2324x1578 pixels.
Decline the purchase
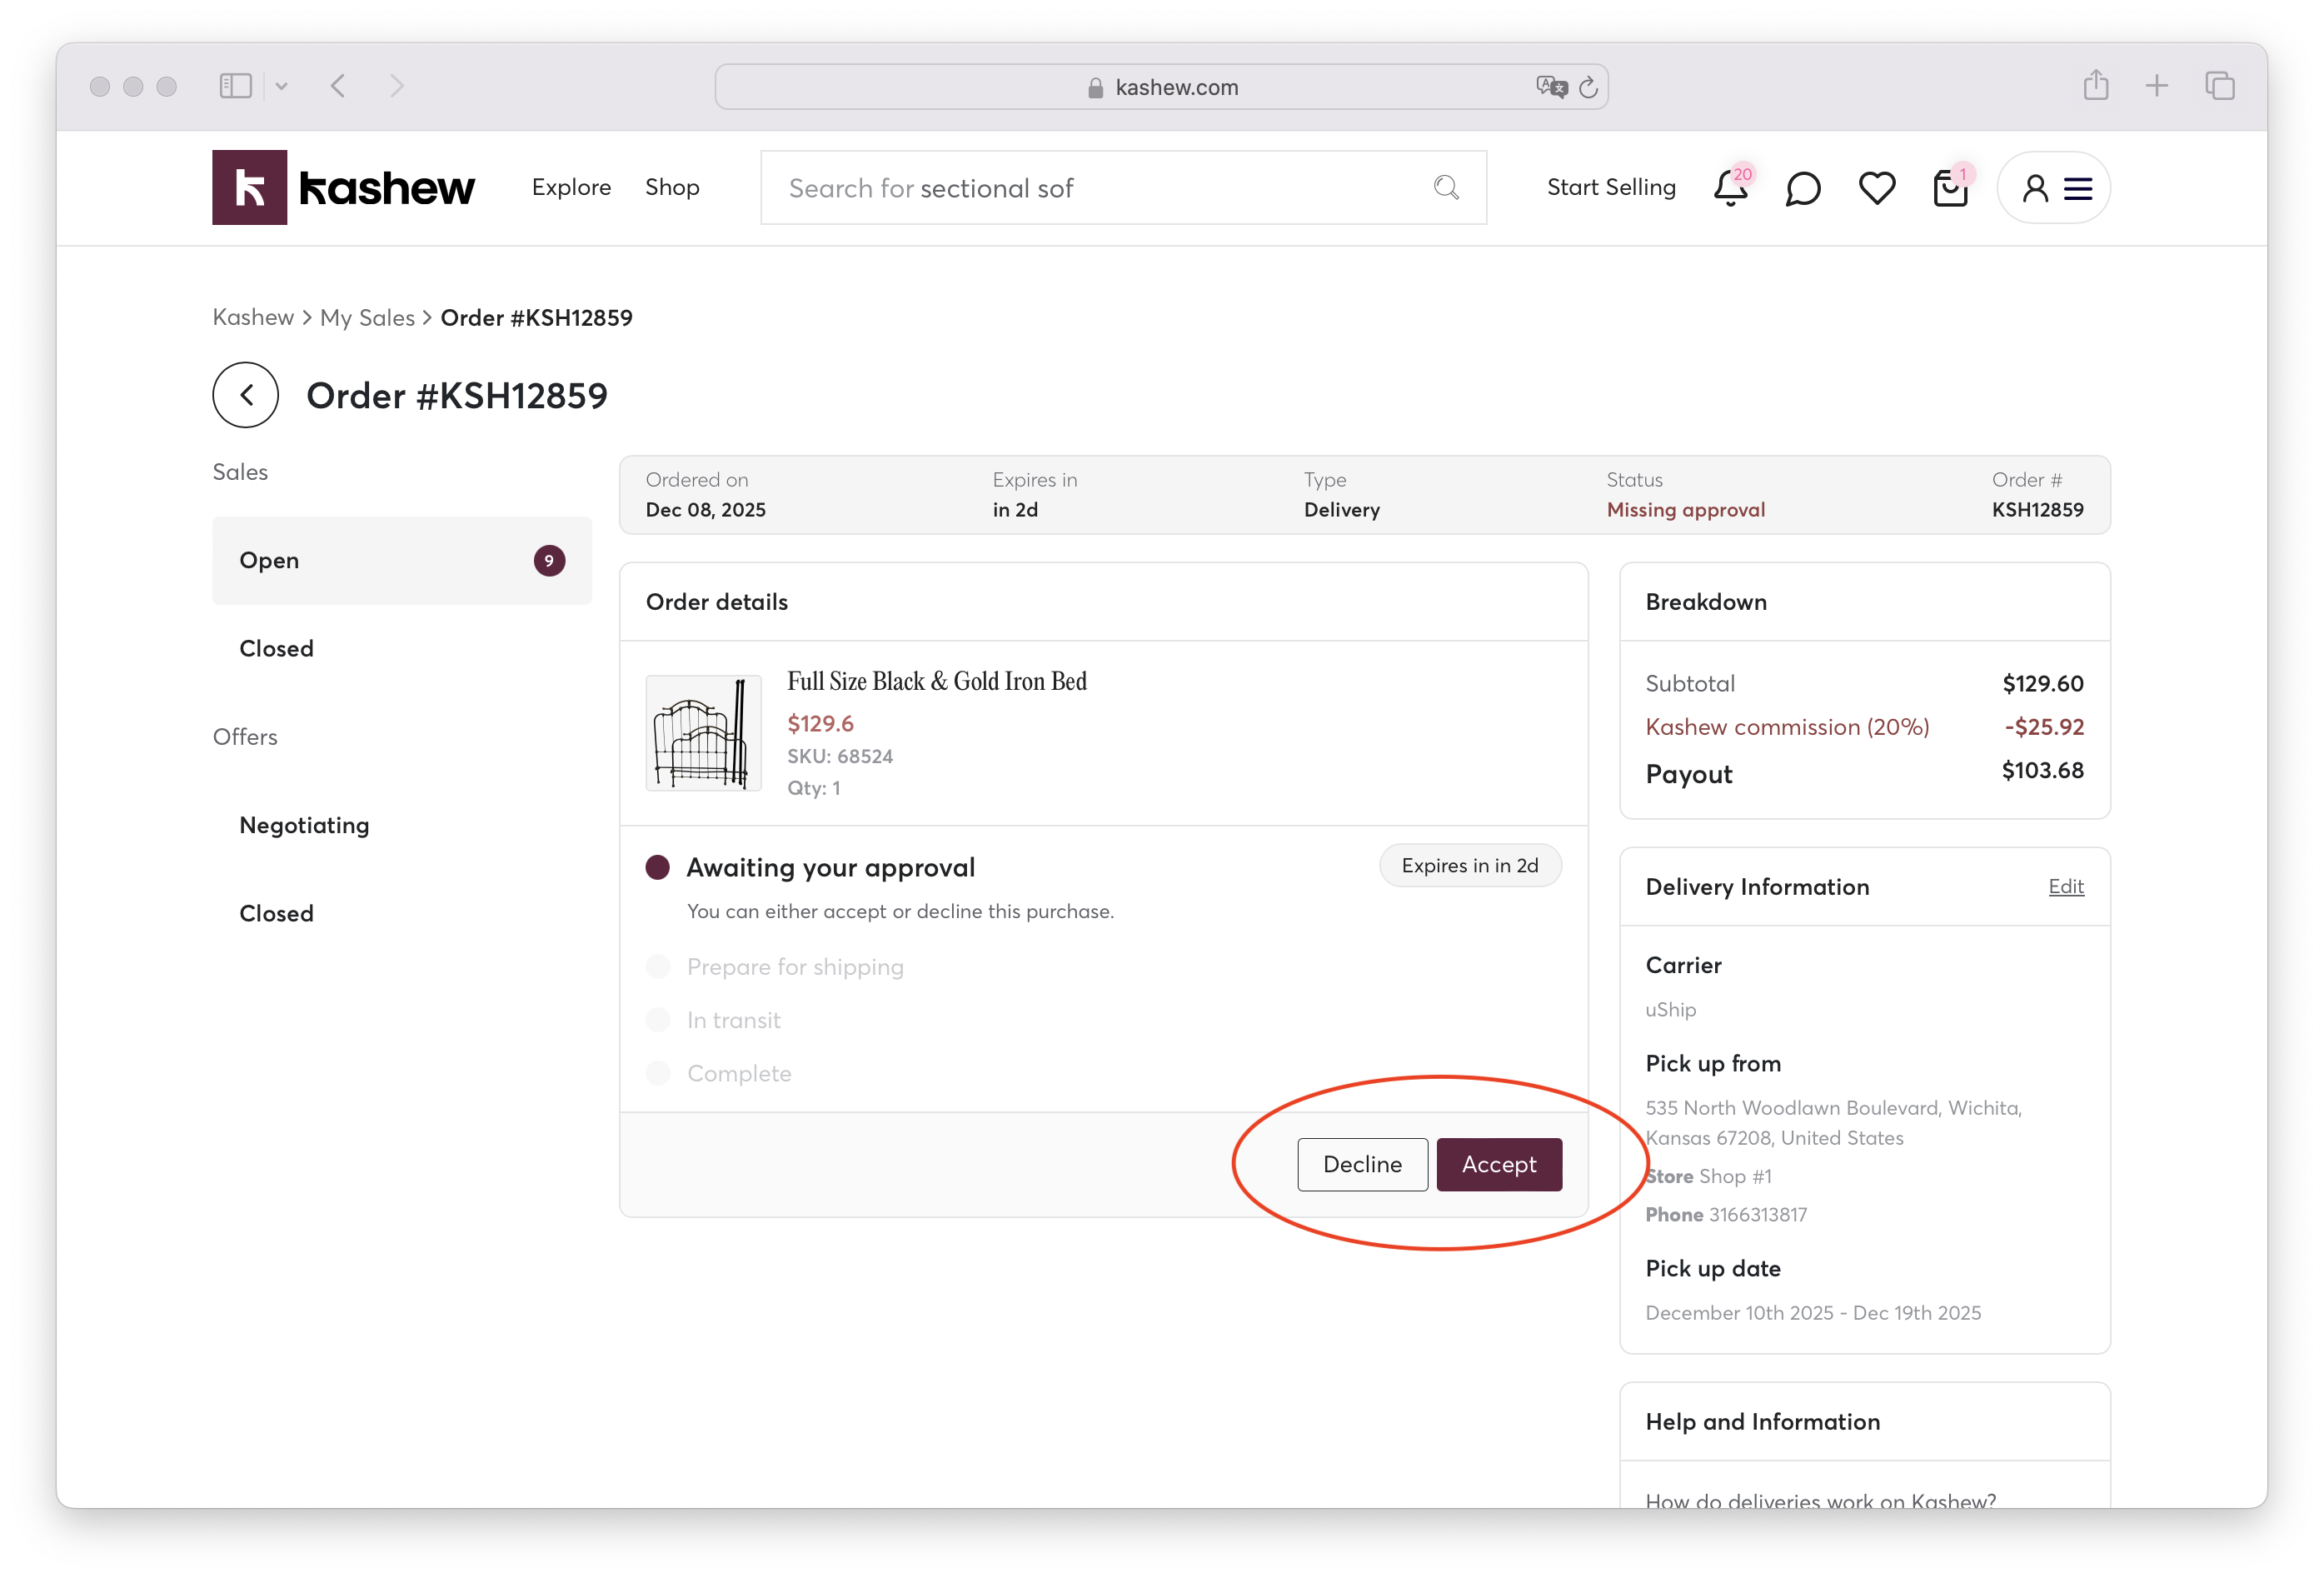pos(1362,1164)
